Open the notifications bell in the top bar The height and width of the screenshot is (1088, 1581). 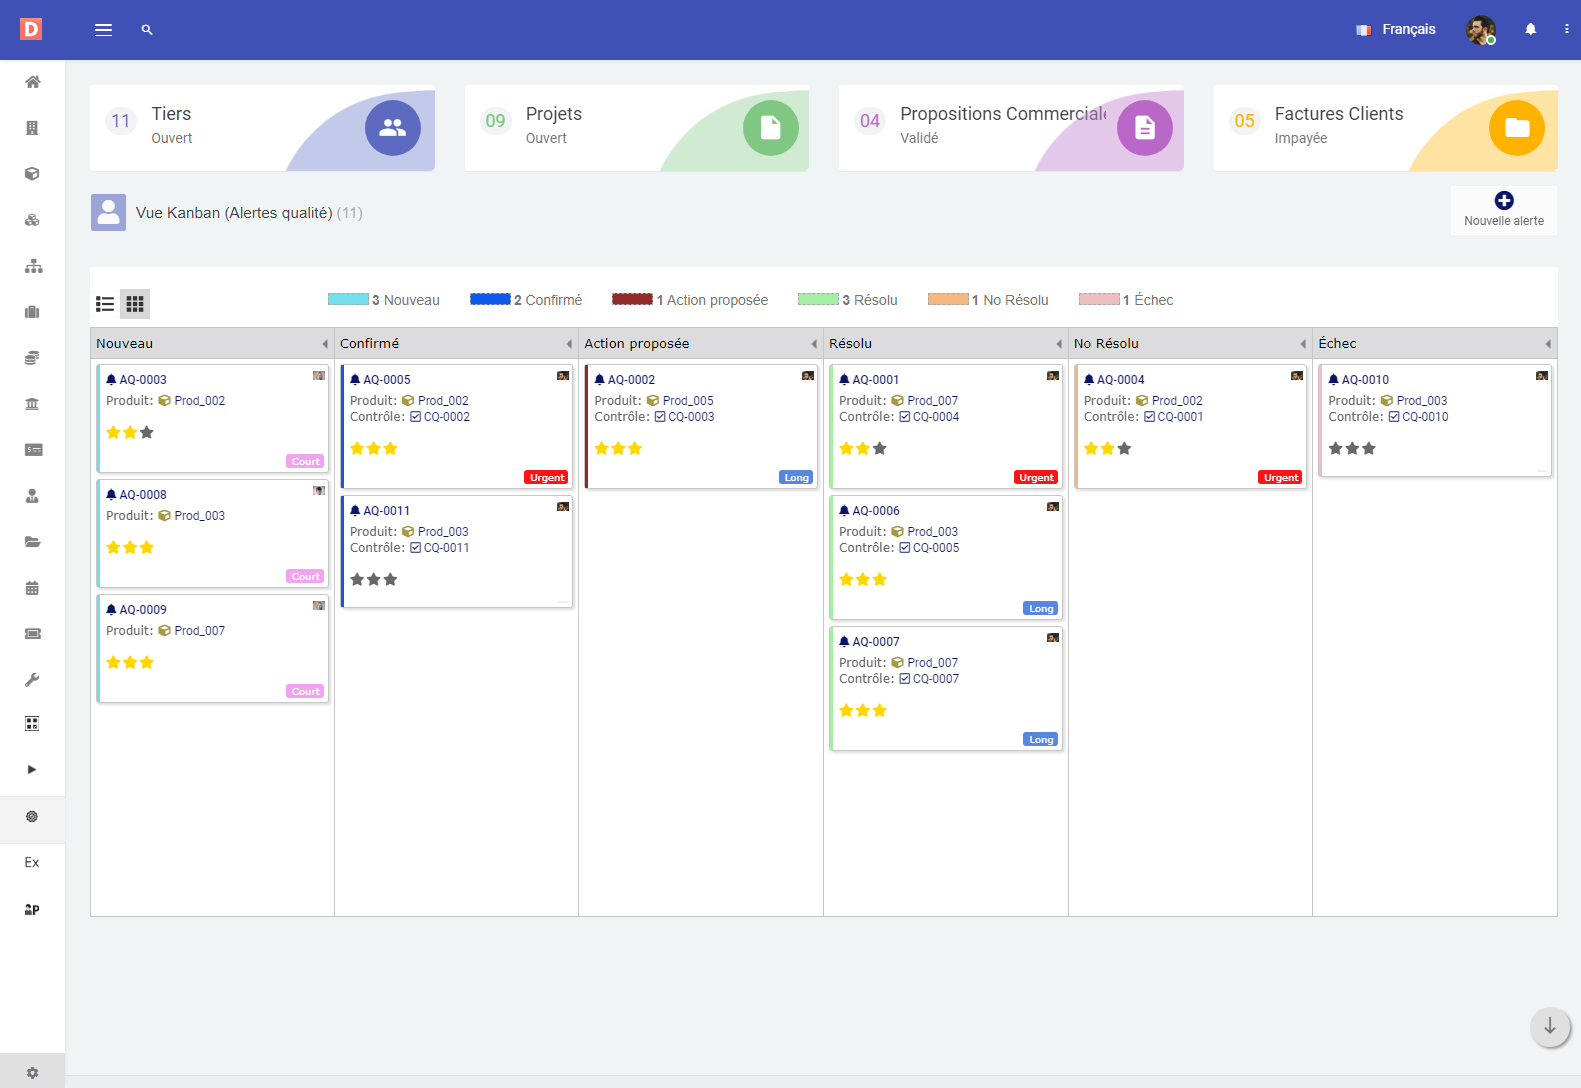tap(1530, 29)
